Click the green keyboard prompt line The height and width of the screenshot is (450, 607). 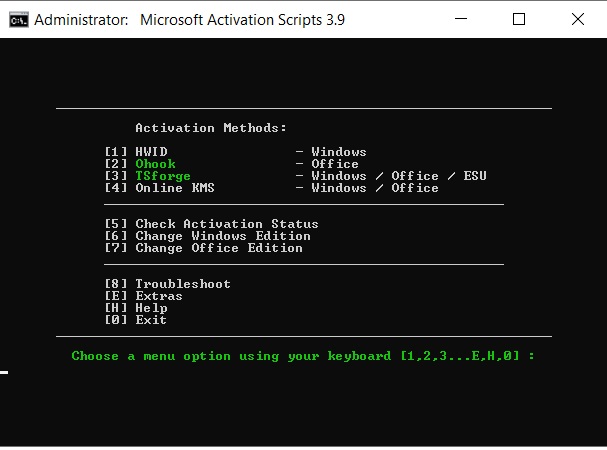[302, 356]
